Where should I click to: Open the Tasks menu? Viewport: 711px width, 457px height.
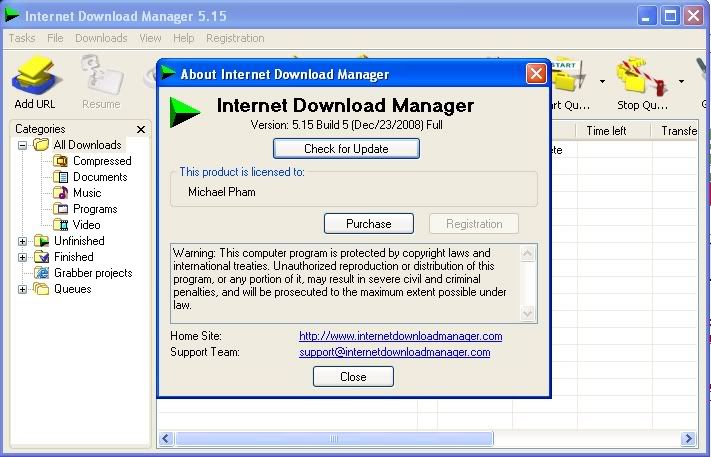(x=22, y=38)
